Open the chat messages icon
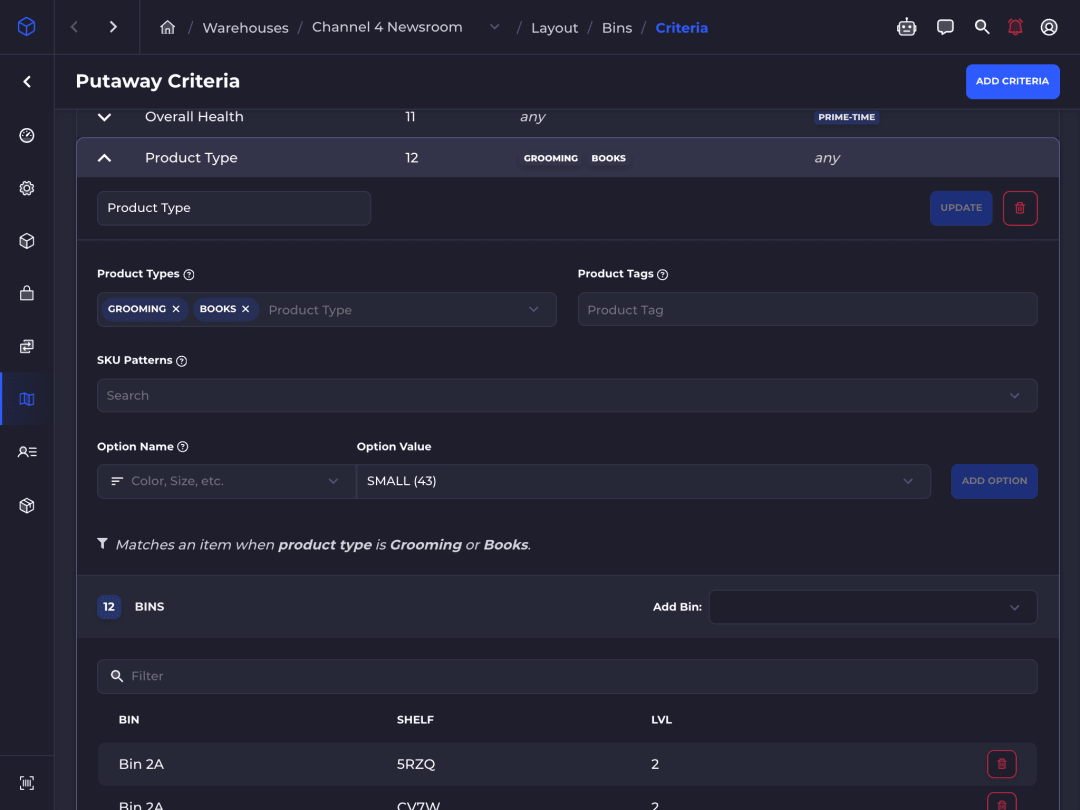 coord(945,27)
